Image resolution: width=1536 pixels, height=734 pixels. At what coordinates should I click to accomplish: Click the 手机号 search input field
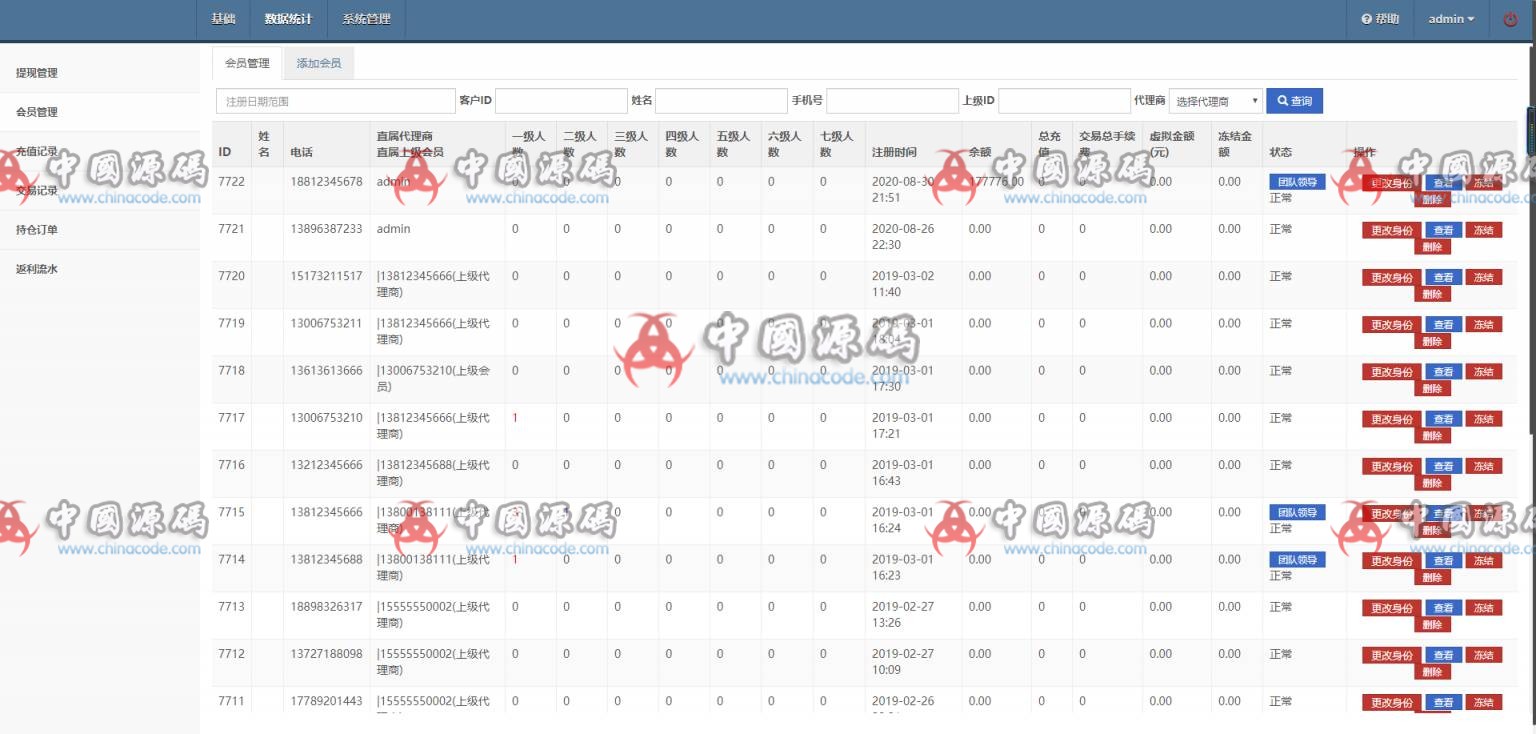coord(893,101)
